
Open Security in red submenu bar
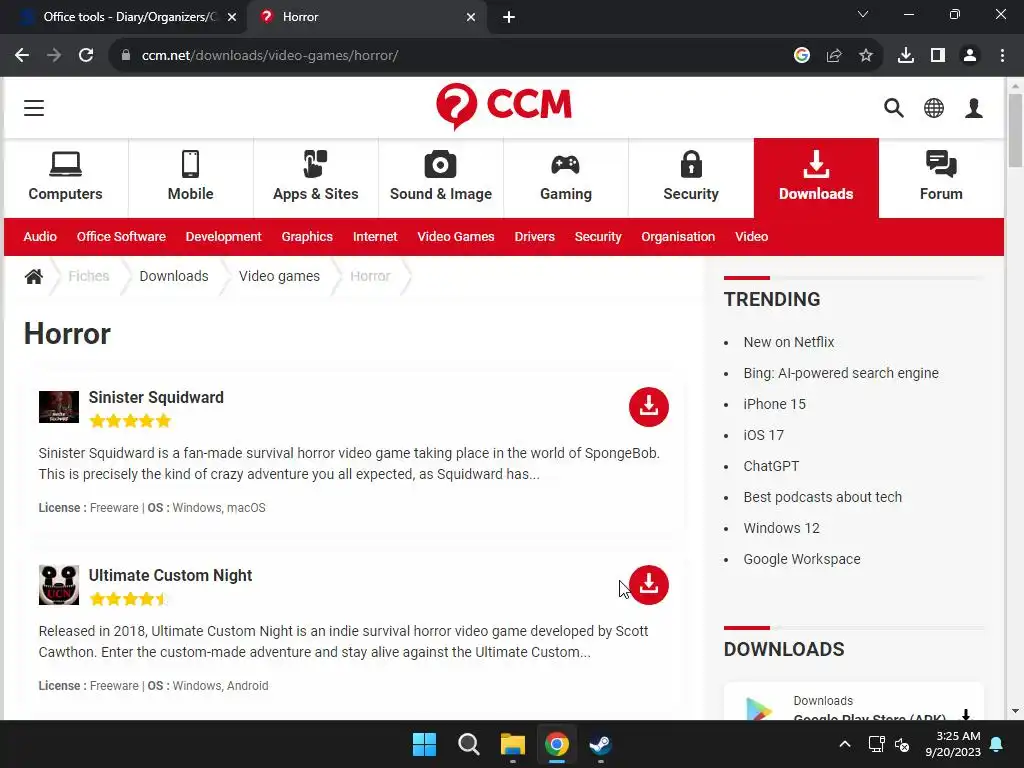click(598, 236)
